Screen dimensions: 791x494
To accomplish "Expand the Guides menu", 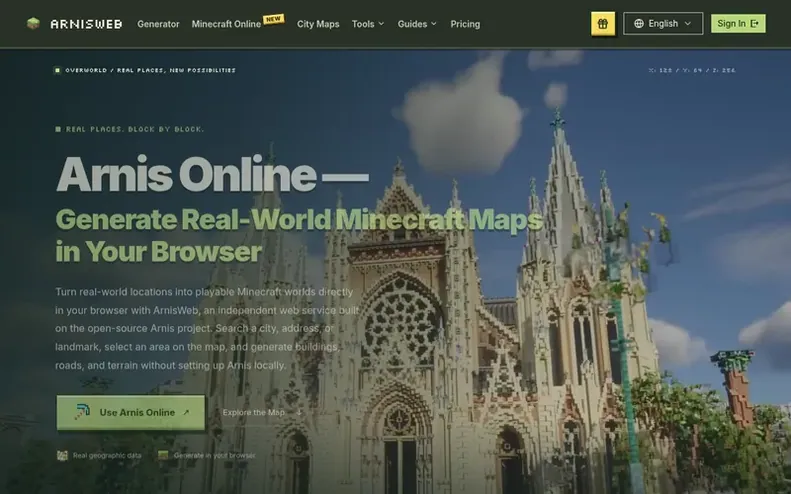I will point(417,24).
